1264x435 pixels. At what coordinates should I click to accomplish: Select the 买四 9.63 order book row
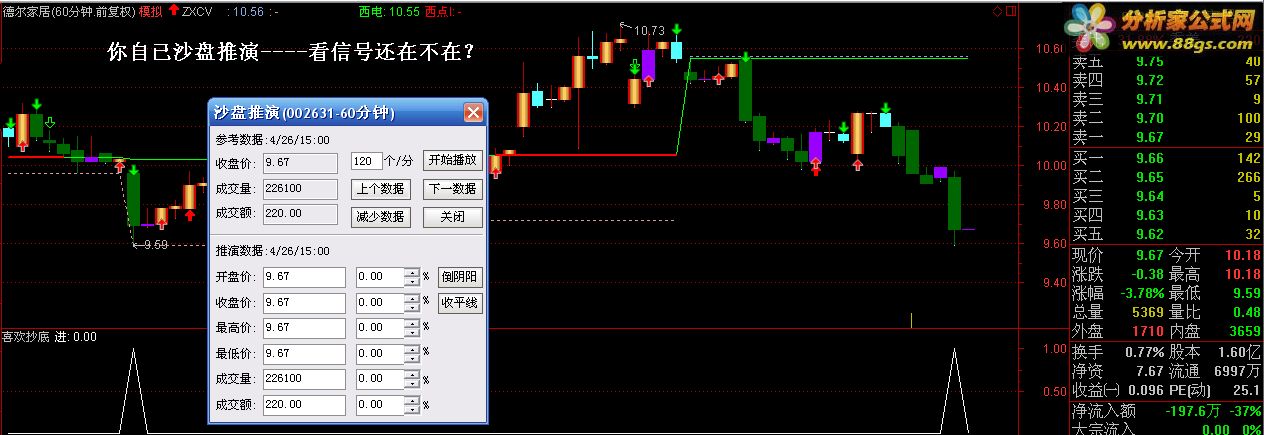click(x=1166, y=215)
